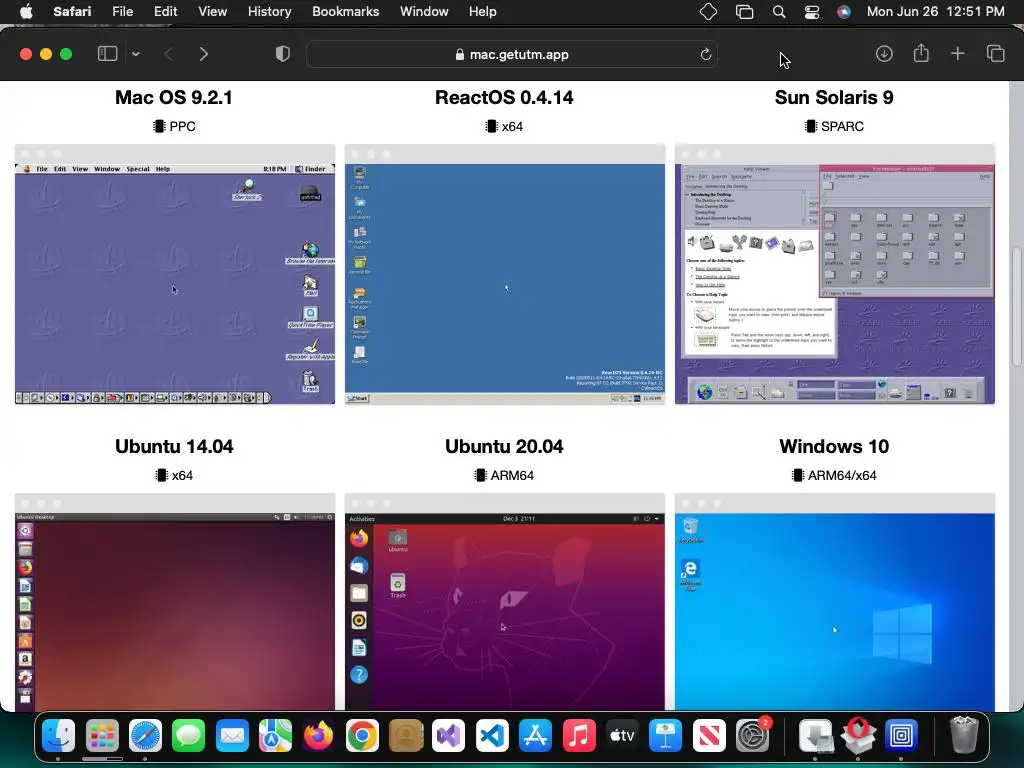Open Contacts from the Dock
The height and width of the screenshot is (768, 1024).
click(406, 736)
